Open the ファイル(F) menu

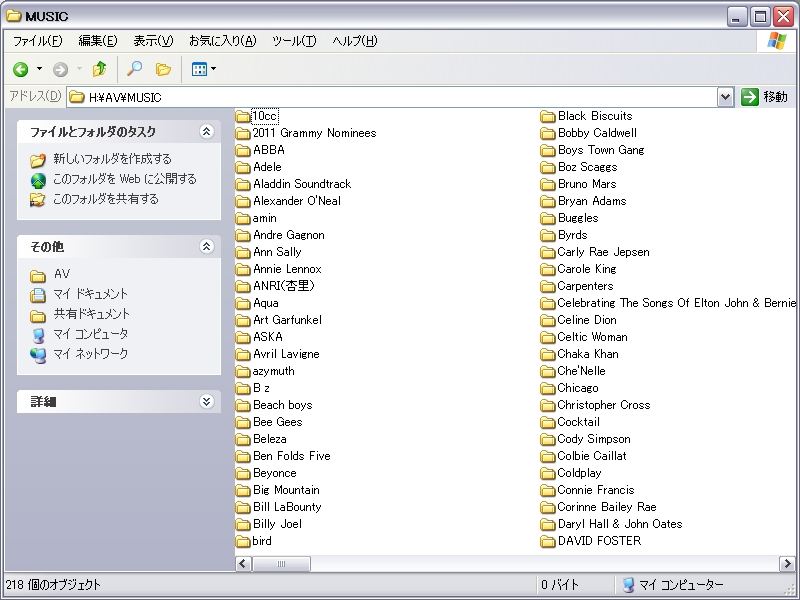[37, 41]
